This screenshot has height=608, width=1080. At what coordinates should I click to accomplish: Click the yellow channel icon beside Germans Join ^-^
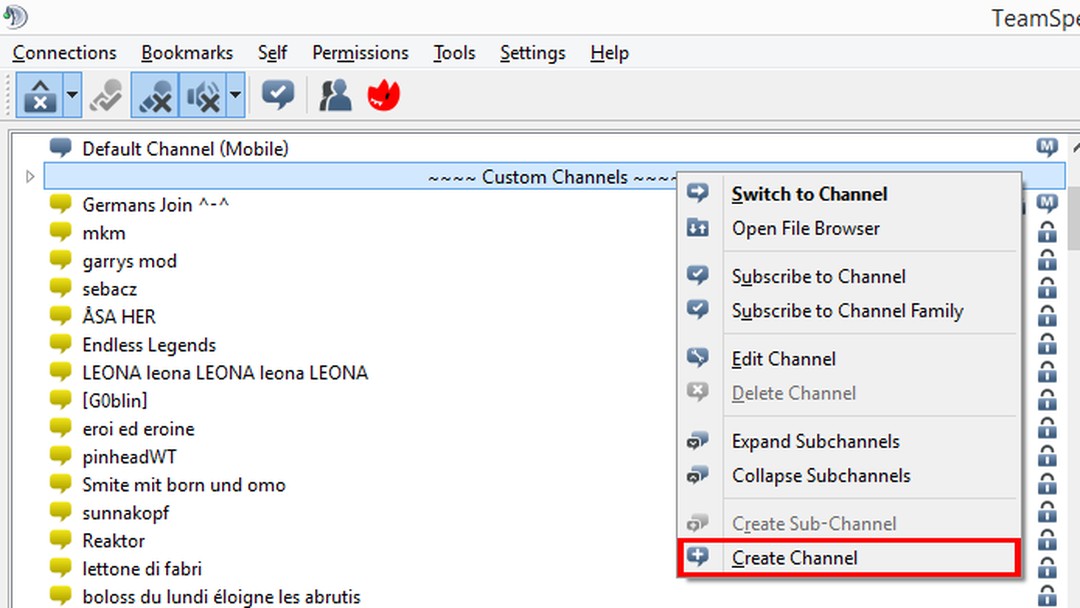(59, 204)
